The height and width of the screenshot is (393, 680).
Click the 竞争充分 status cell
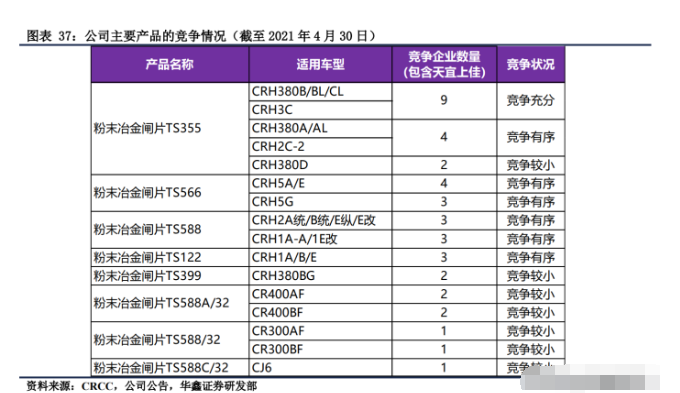[530, 101]
